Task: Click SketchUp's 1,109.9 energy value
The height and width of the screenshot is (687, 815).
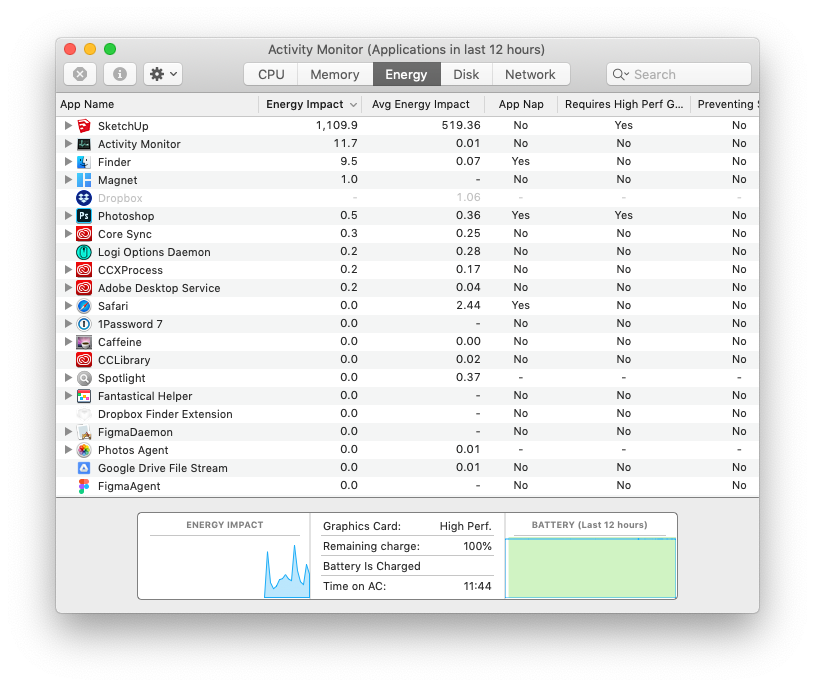Action: tap(337, 125)
